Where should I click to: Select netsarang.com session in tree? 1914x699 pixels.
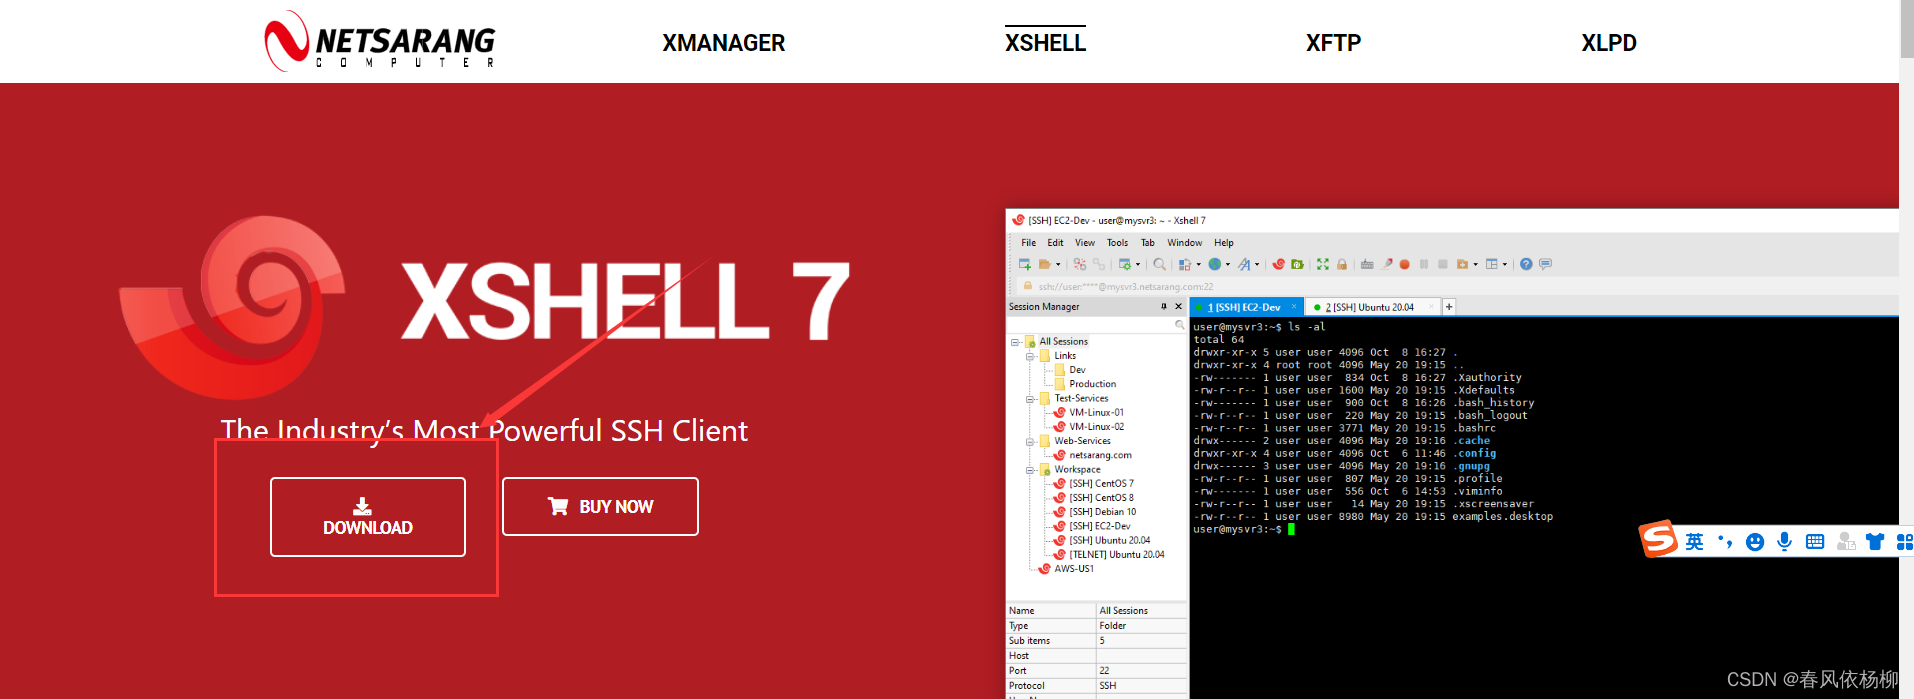point(1100,455)
